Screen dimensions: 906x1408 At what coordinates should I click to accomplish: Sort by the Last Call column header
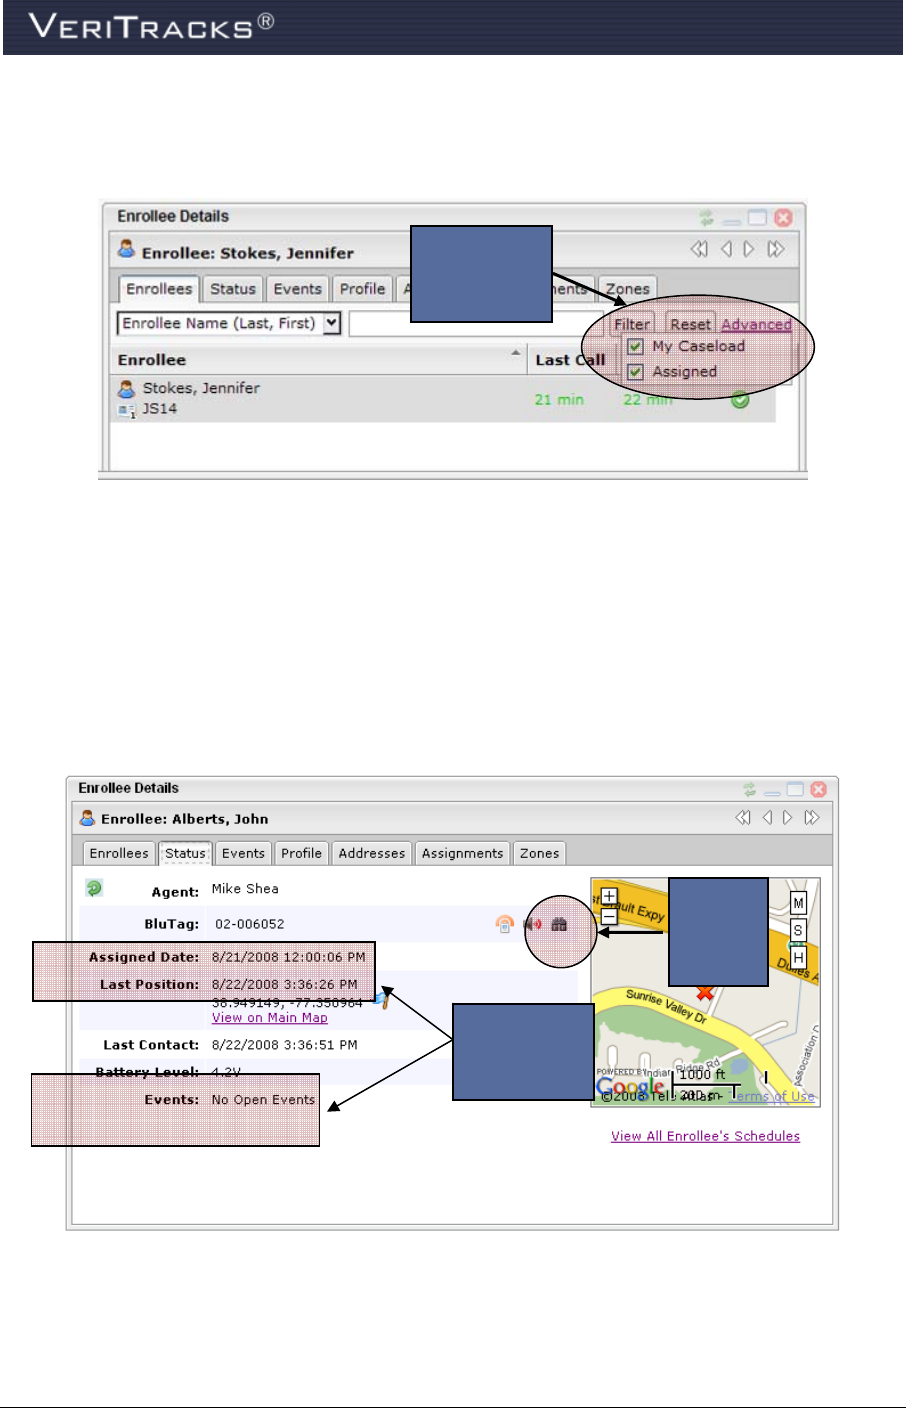[570, 360]
